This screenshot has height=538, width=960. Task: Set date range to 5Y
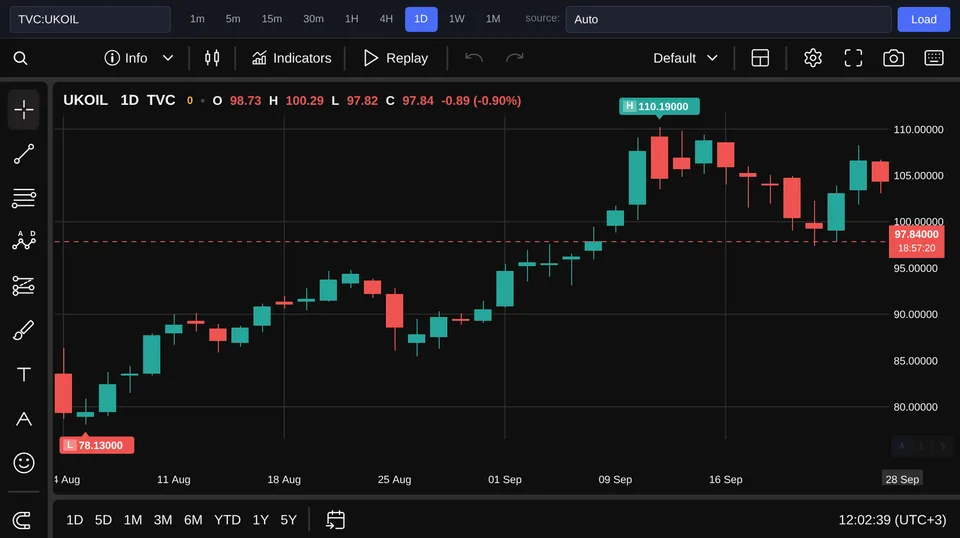click(288, 520)
